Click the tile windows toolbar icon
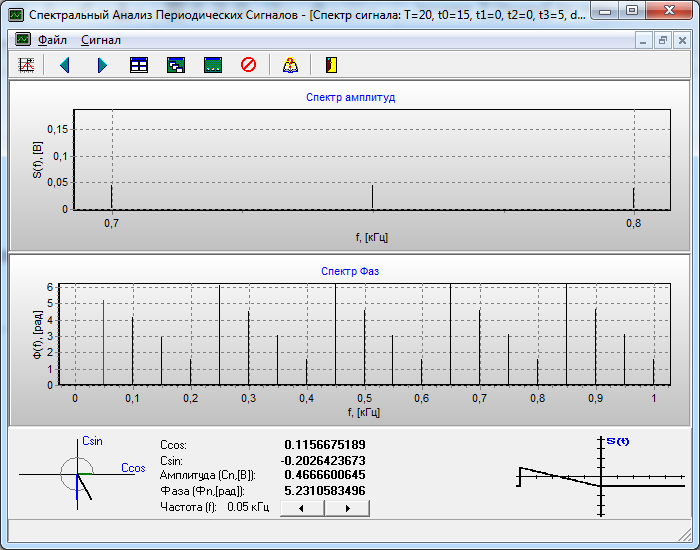This screenshot has width=700, height=550. 139,65
